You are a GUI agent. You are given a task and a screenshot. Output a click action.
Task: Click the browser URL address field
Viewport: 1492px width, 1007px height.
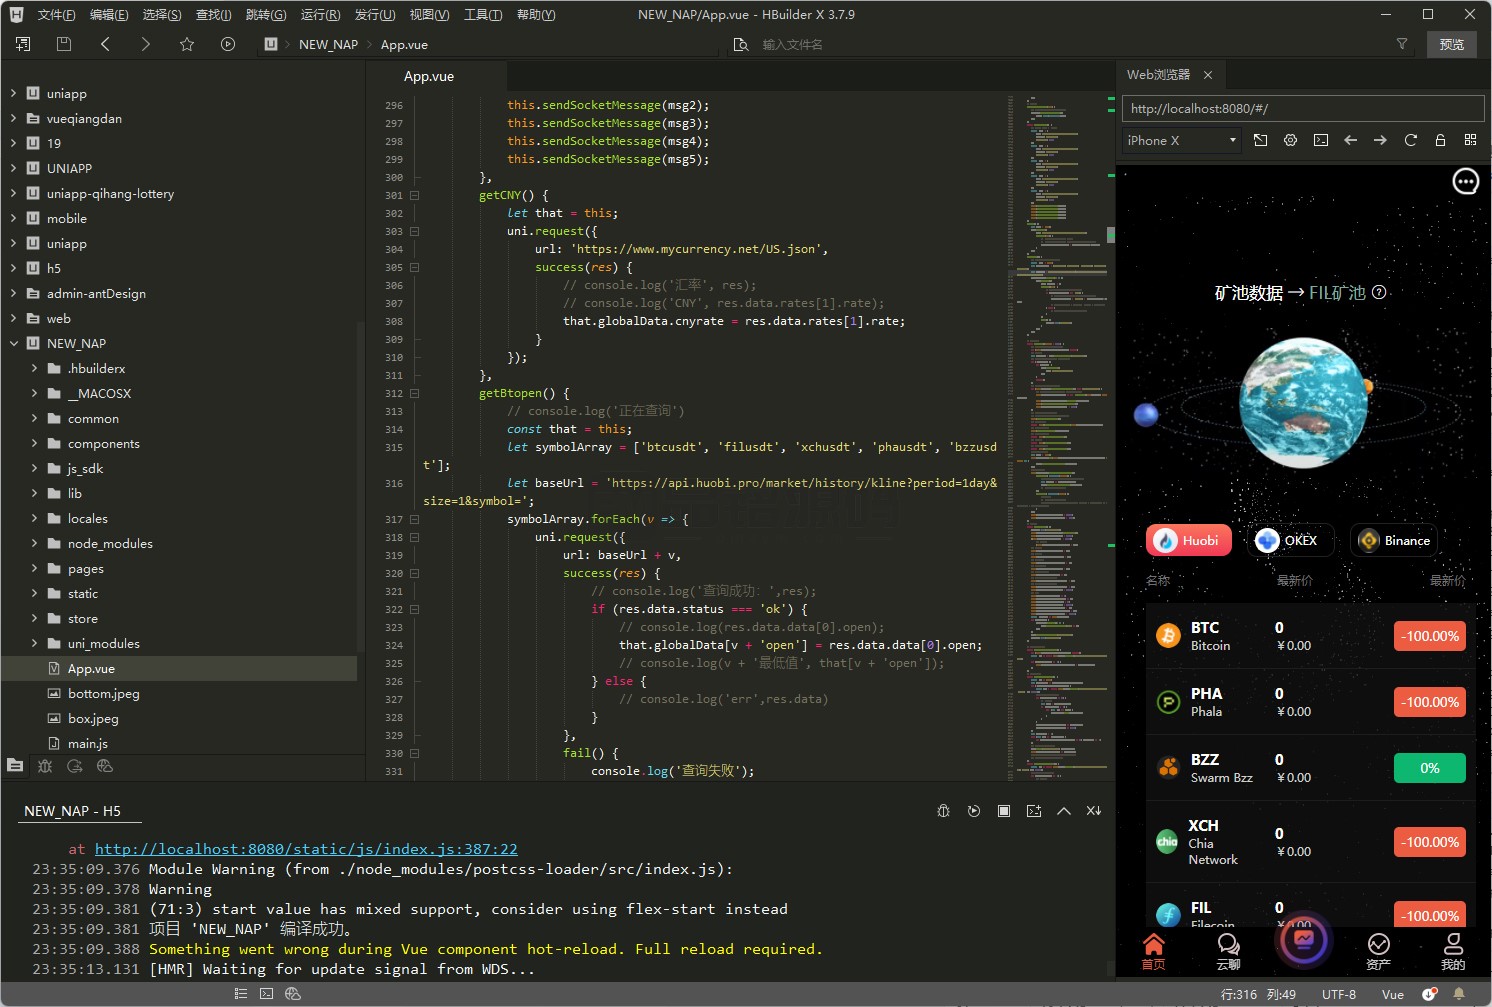pyautogui.click(x=1302, y=109)
